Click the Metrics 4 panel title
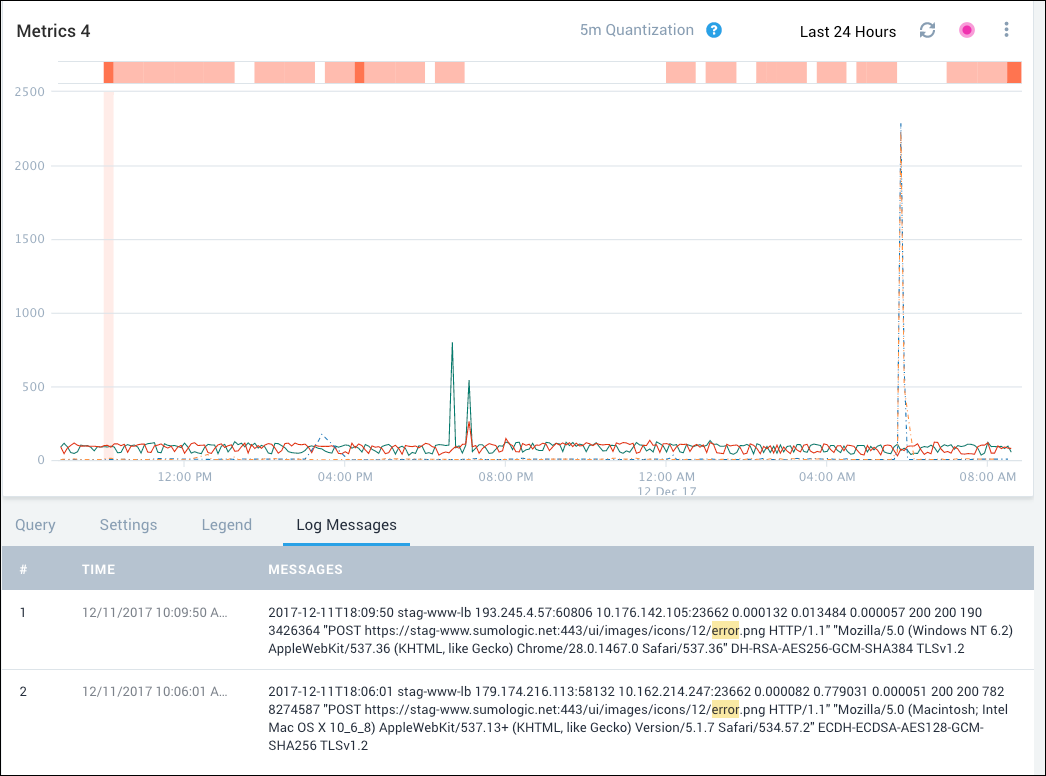The width and height of the screenshot is (1046, 776). pyautogui.click(x=53, y=31)
